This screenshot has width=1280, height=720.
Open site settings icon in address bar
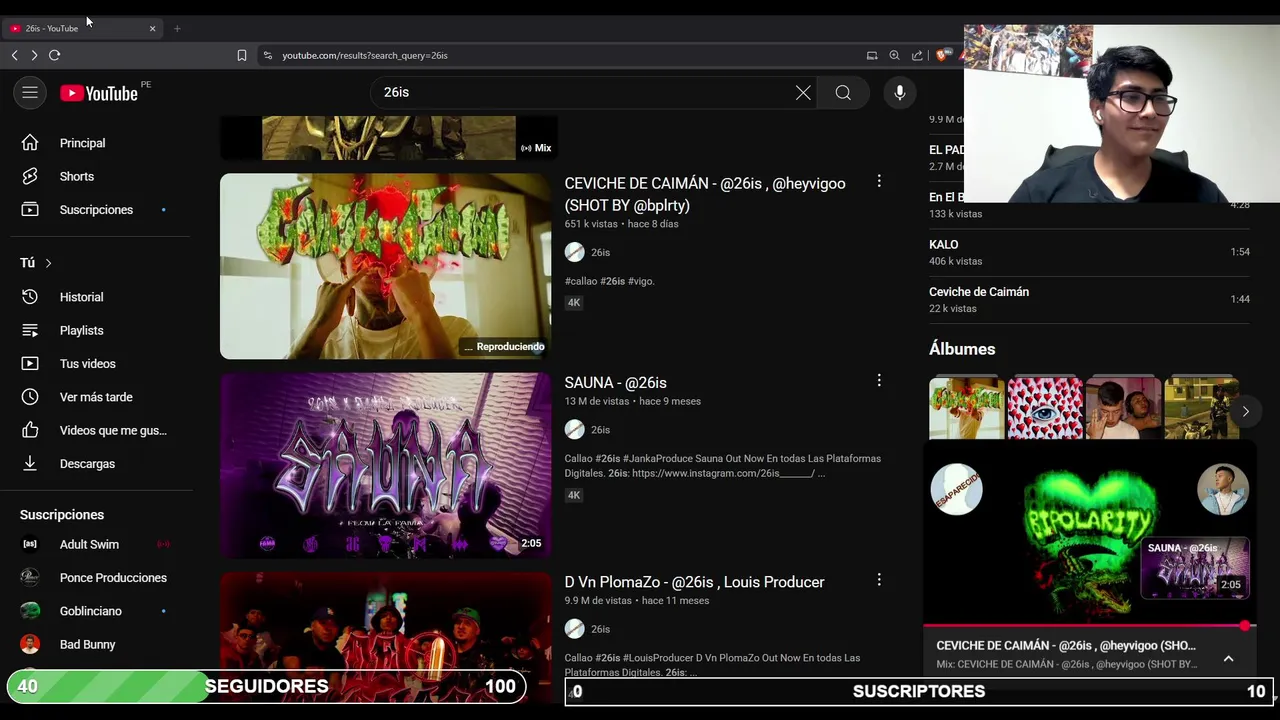tap(267, 55)
